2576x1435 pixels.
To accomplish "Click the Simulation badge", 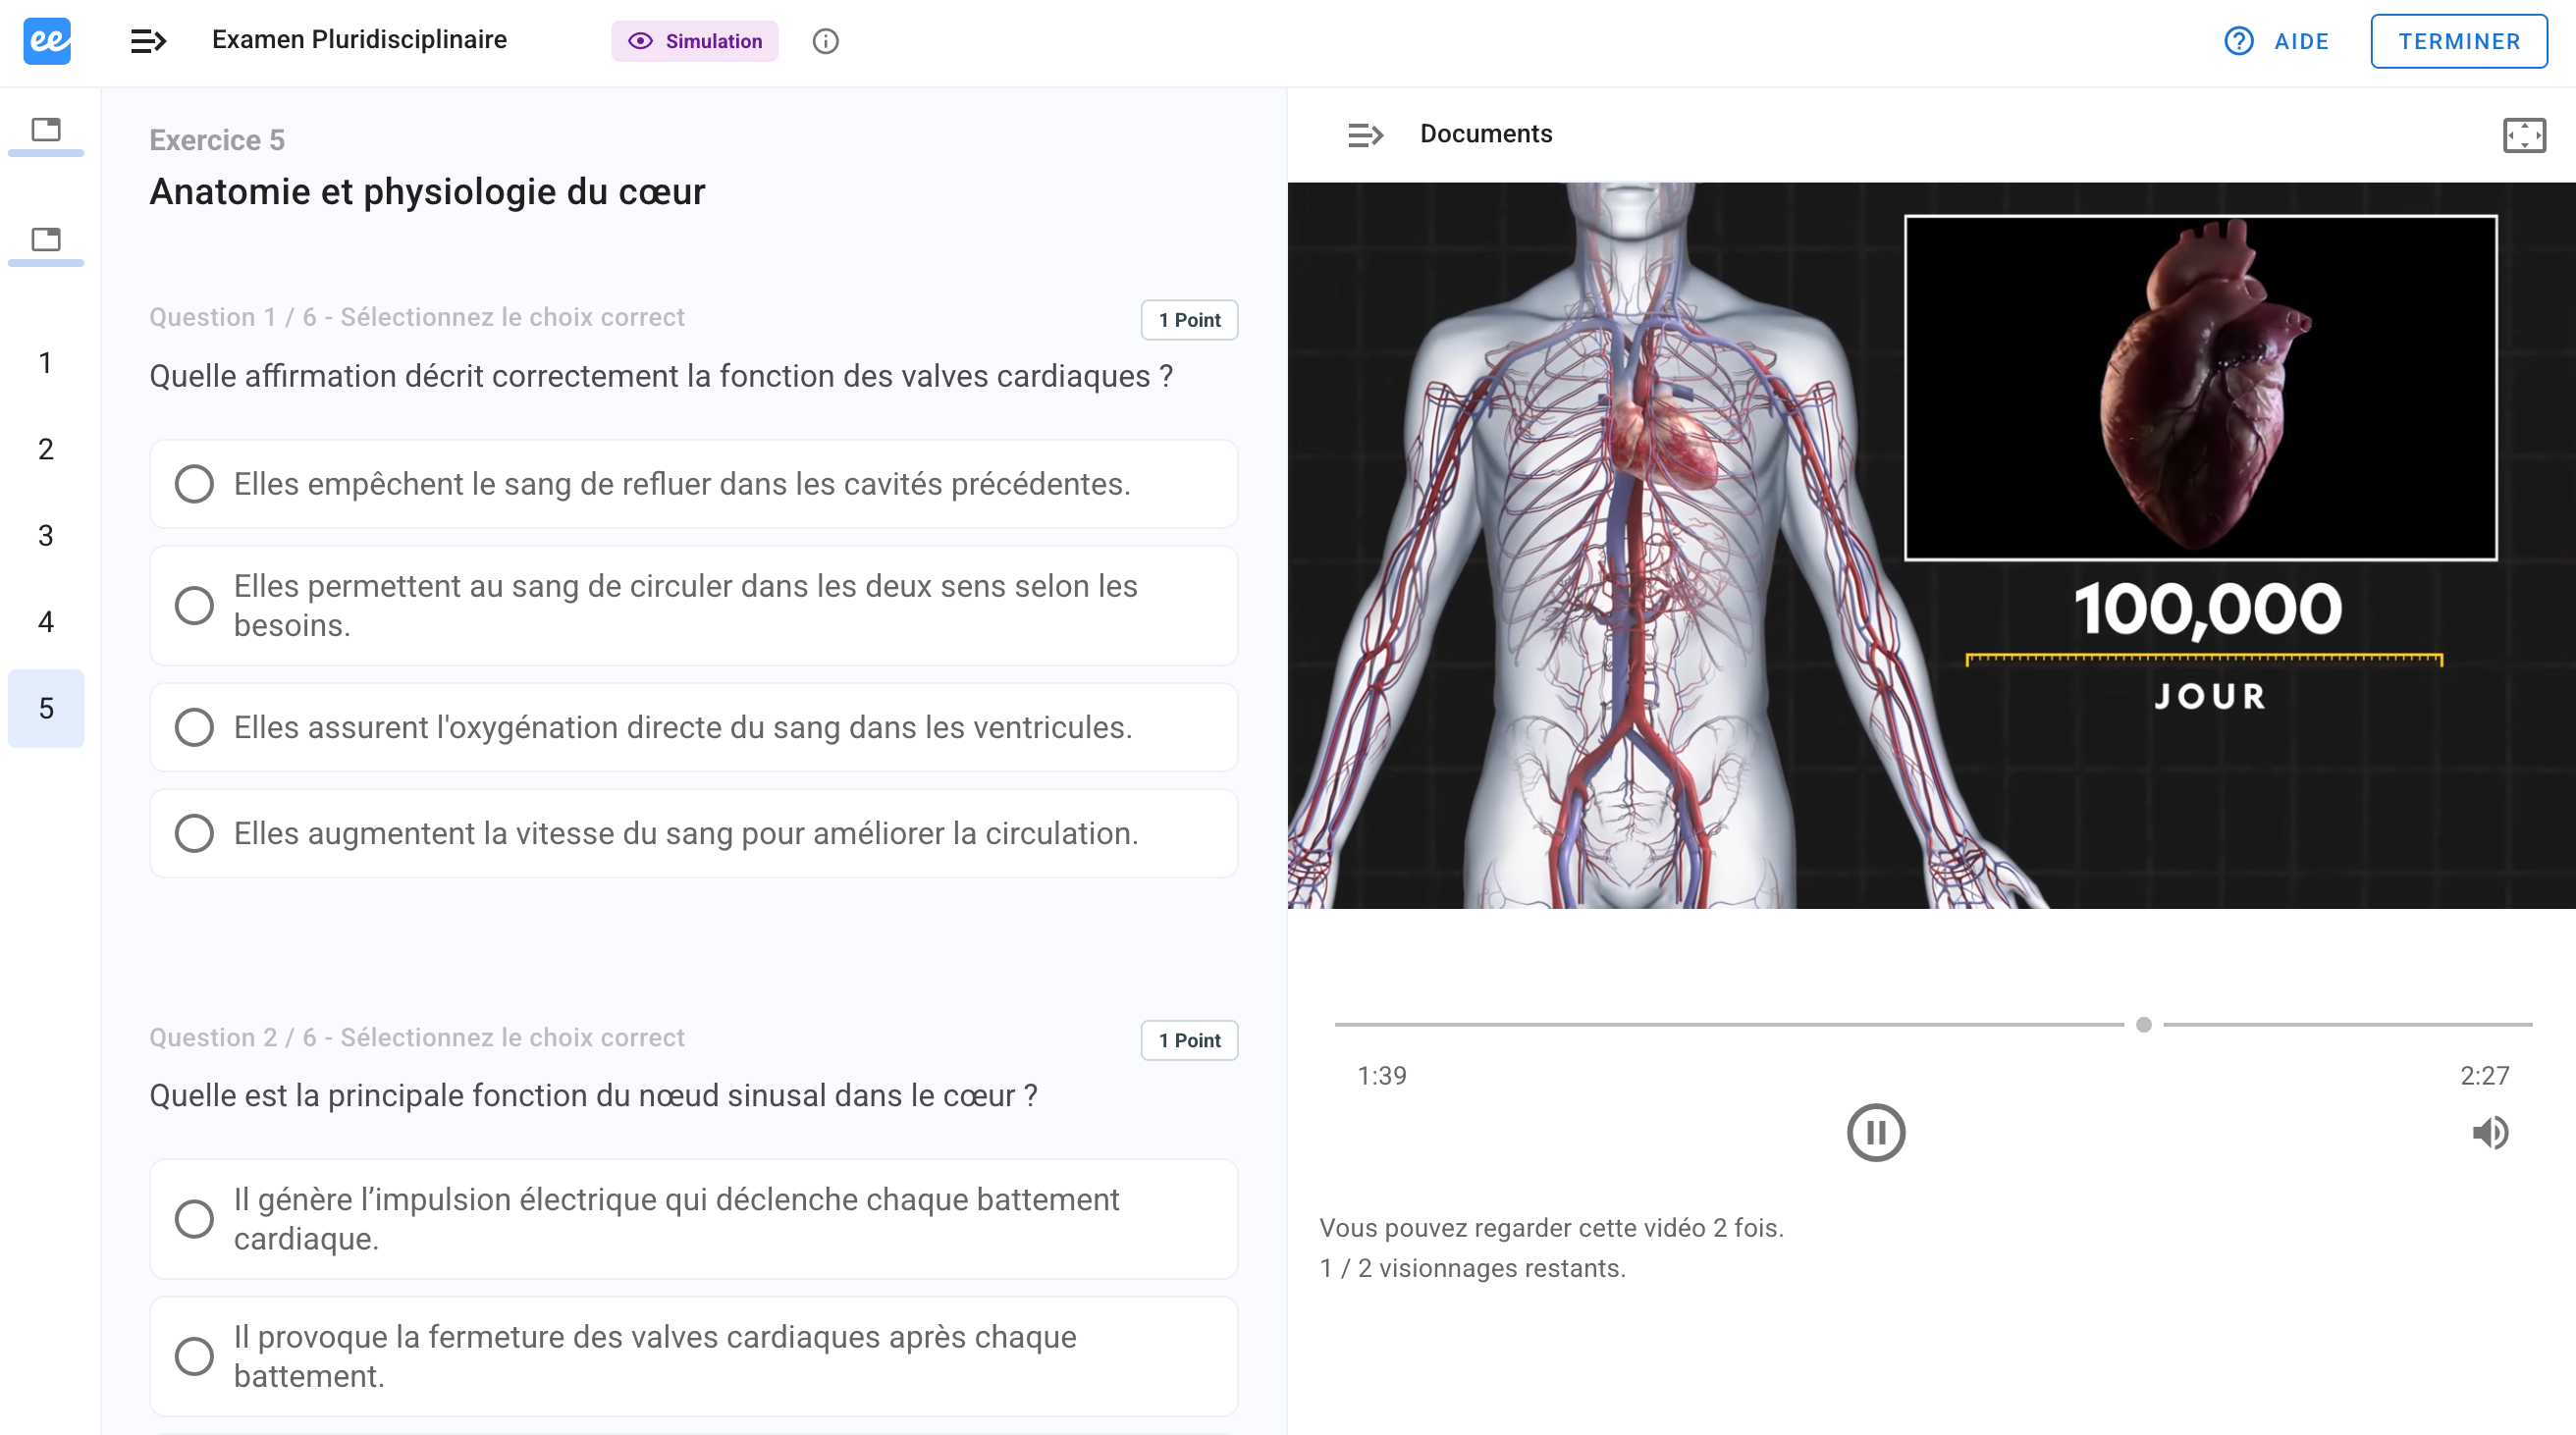I will 694,41.
